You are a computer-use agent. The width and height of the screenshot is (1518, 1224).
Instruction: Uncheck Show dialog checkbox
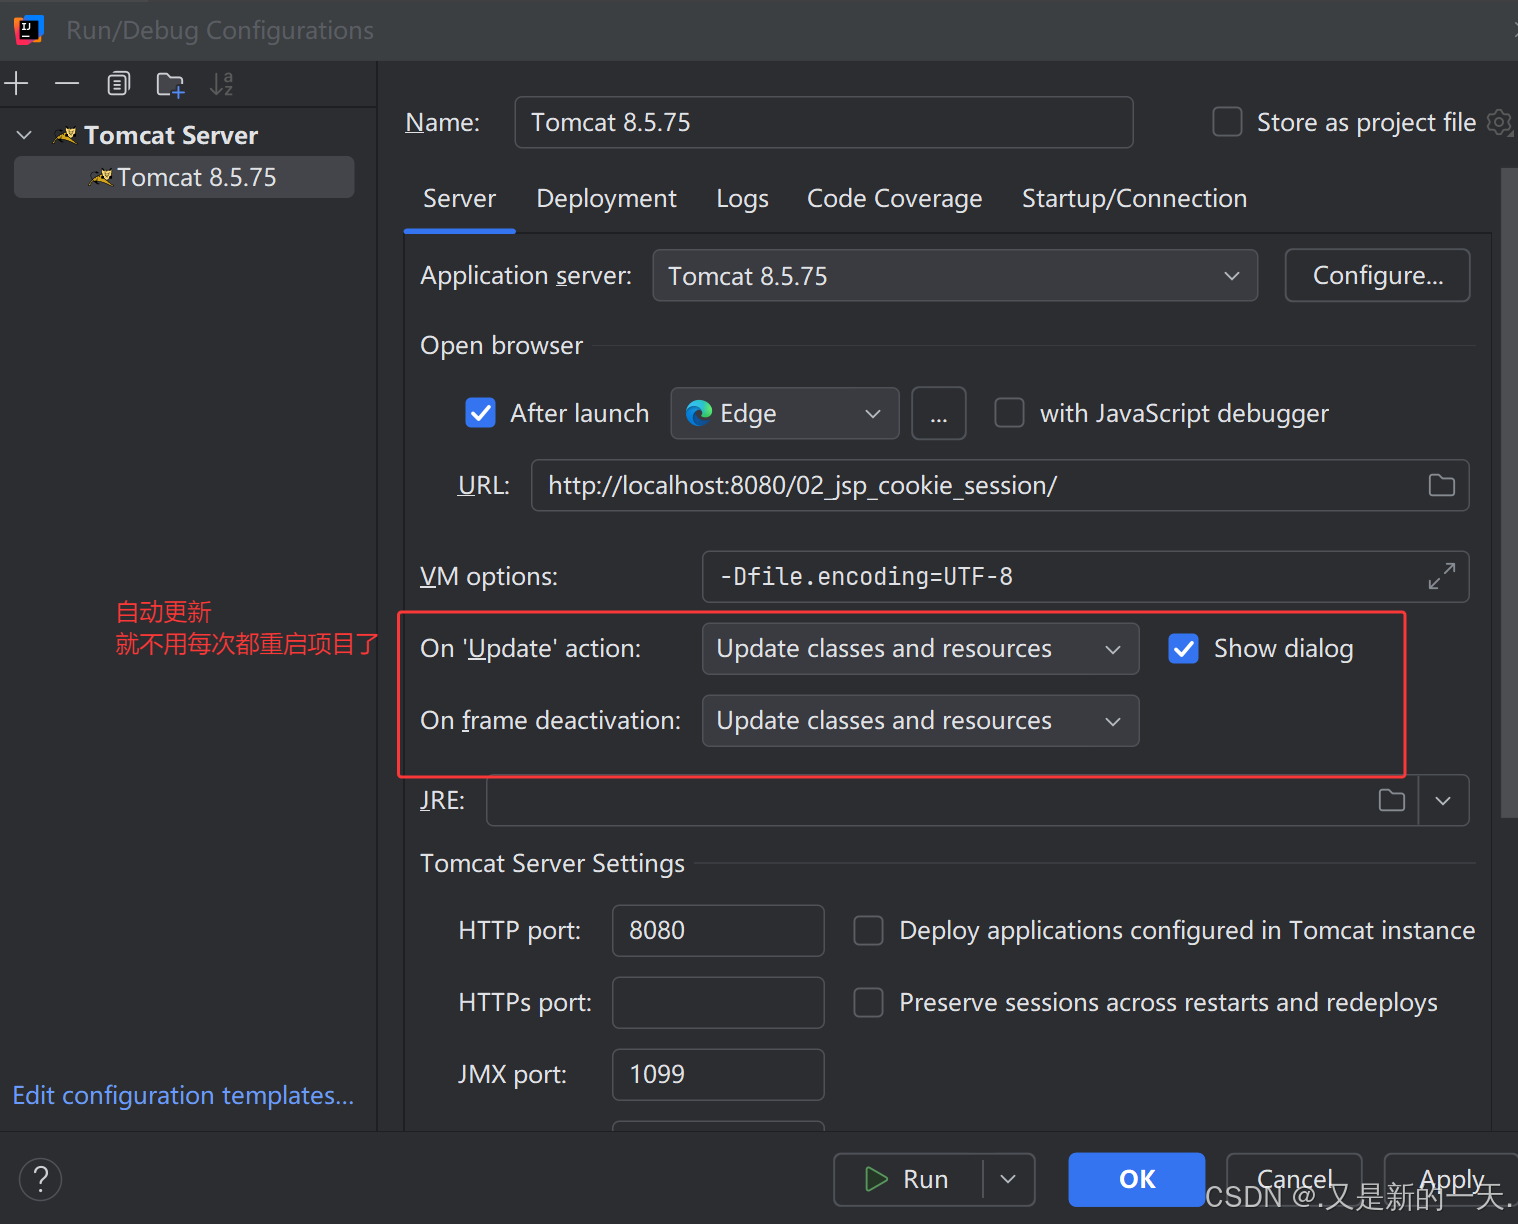coord(1184,649)
